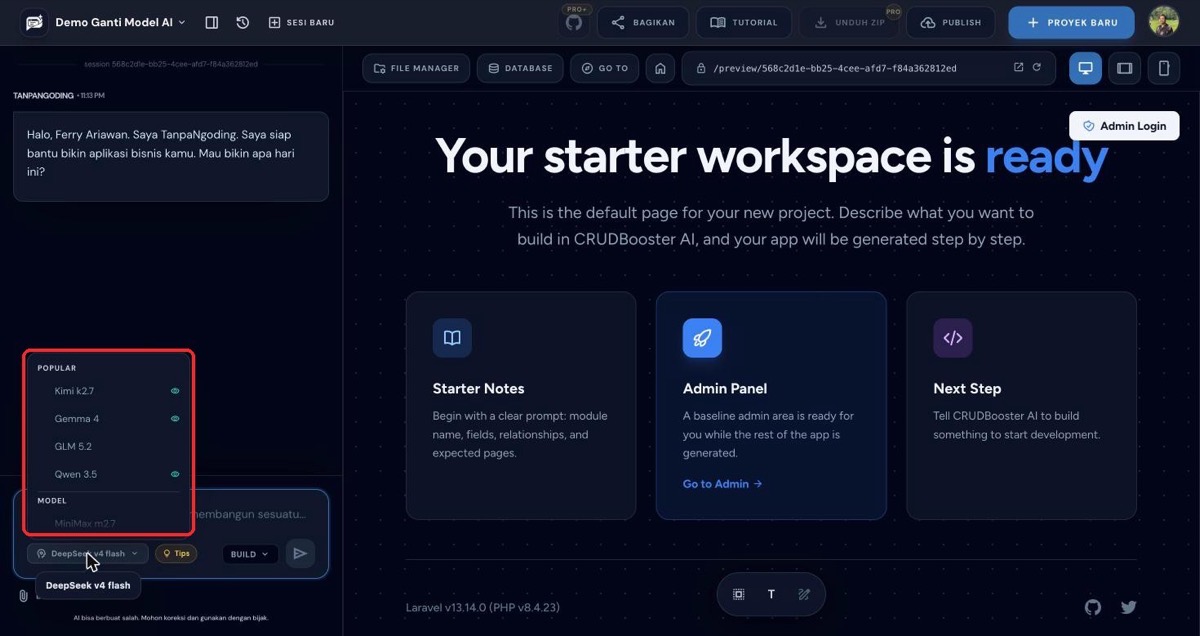
Task: Toggle vision eye icon for Gemma 4
Action: click(175, 419)
